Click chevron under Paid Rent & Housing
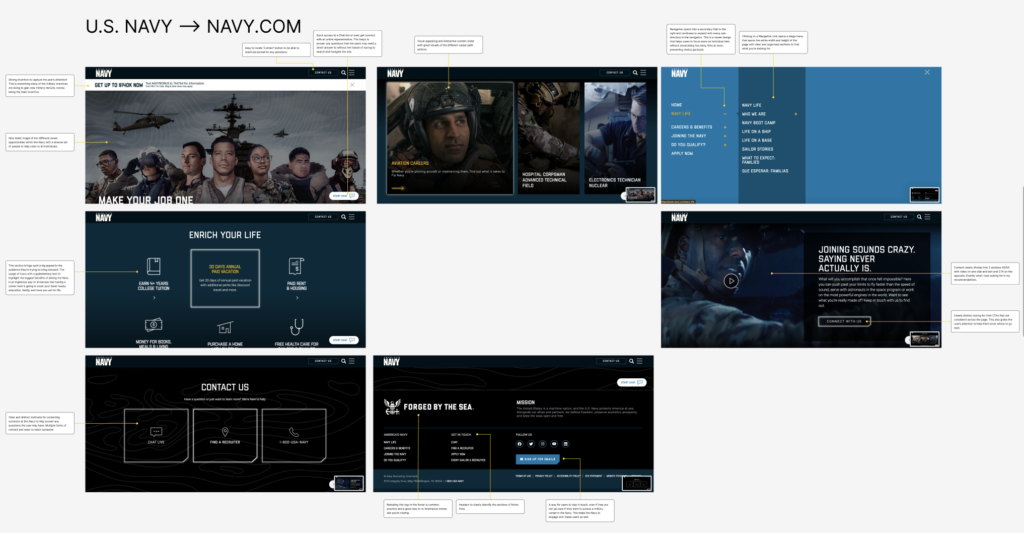1024x533 pixels. click(297, 298)
